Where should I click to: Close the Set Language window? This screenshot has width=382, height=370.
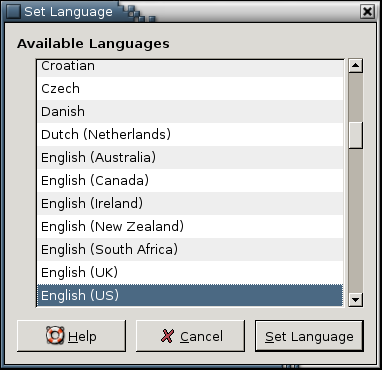pos(367,12)
